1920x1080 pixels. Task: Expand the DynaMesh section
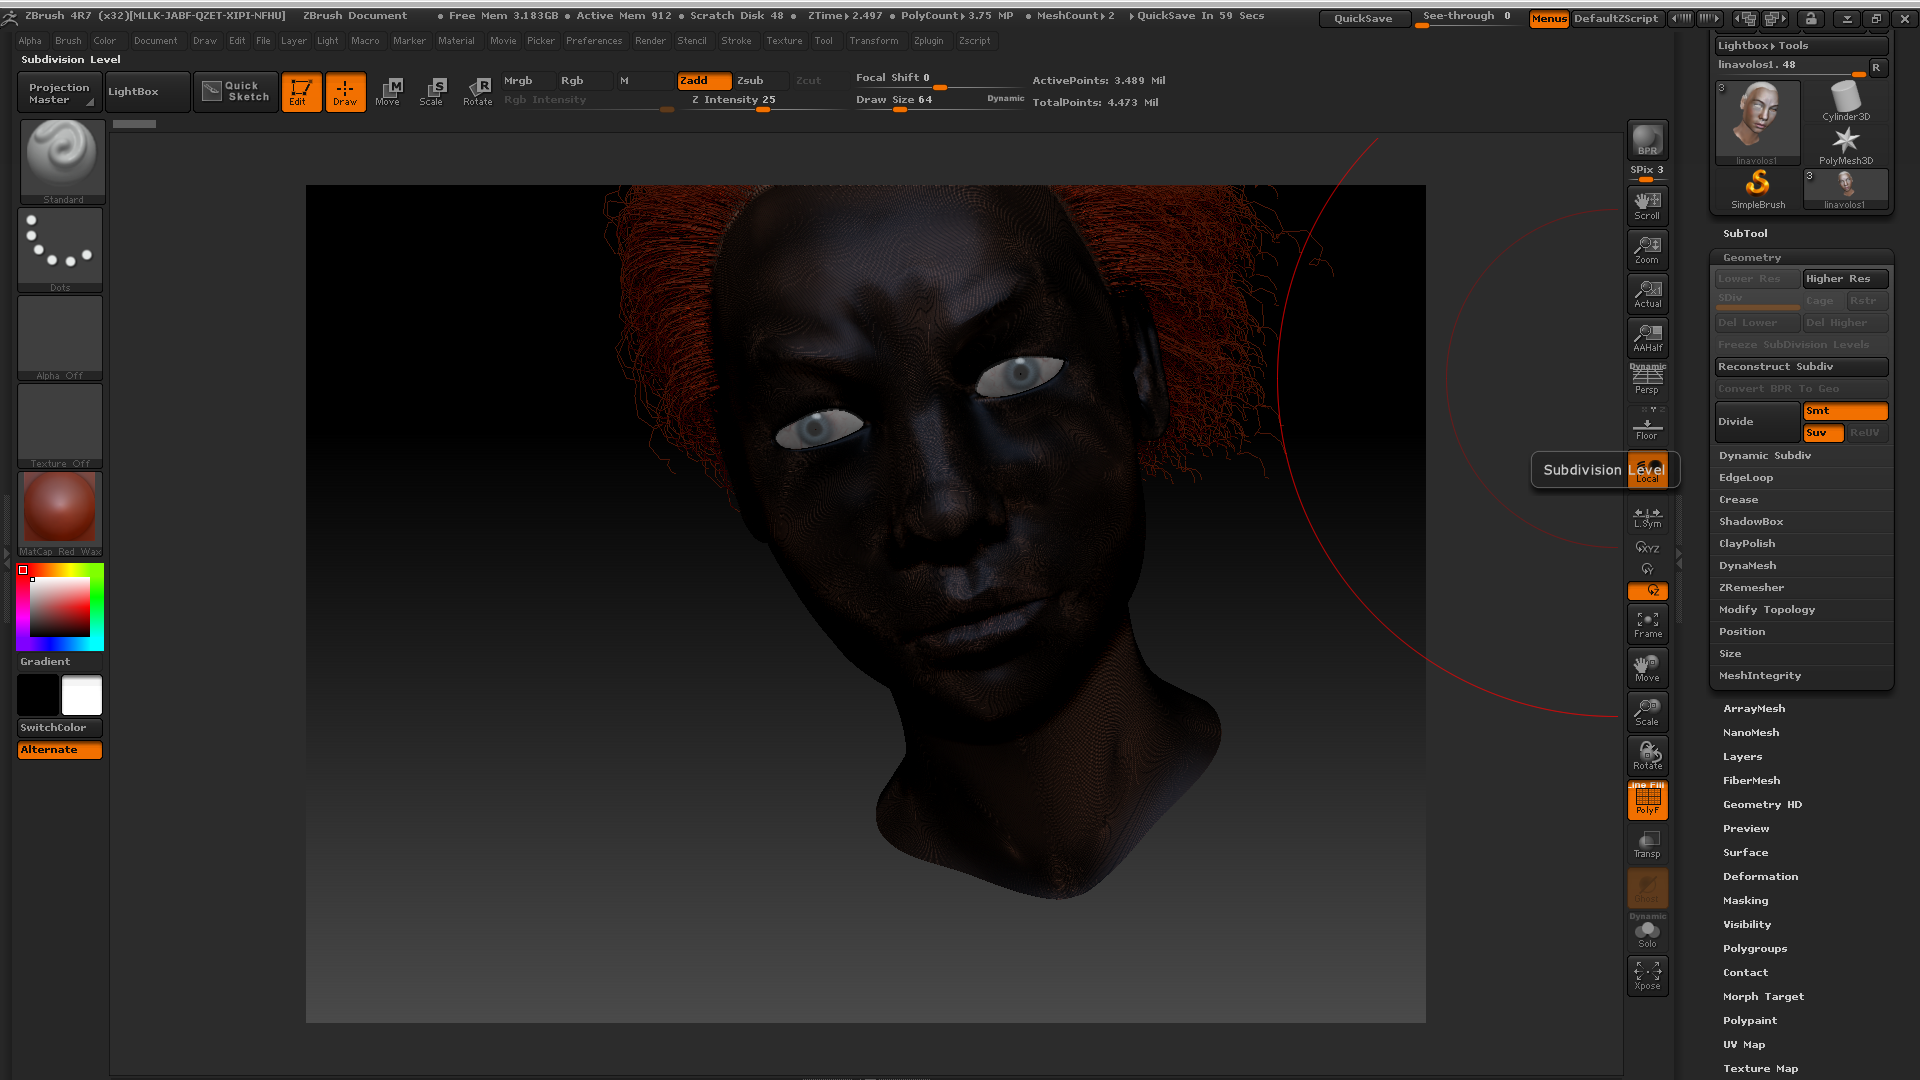pos(1747,566)
